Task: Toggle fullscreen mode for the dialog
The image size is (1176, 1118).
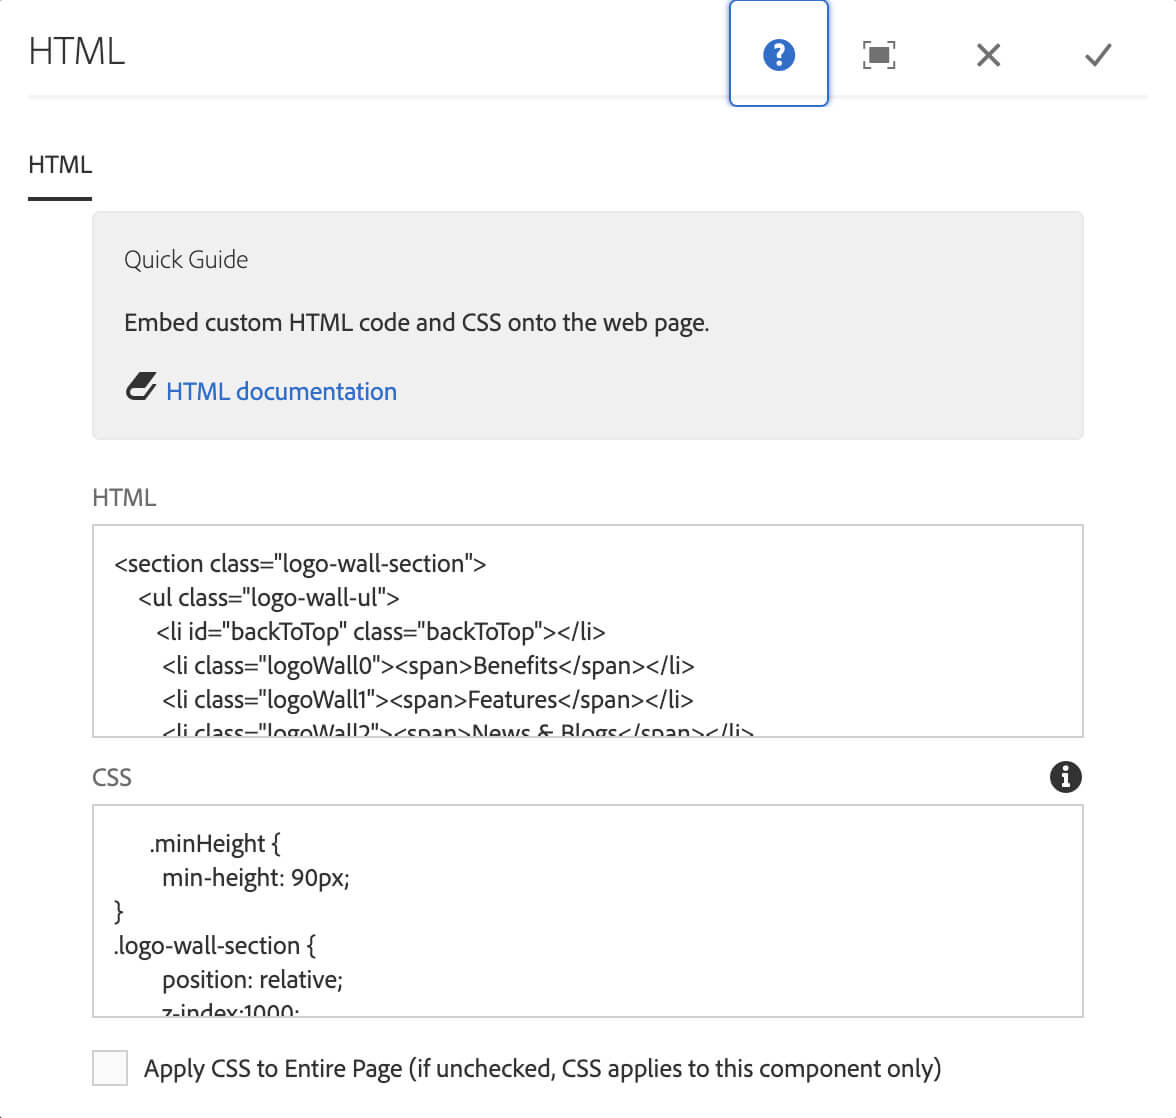Action: click(x=878, y=54)
